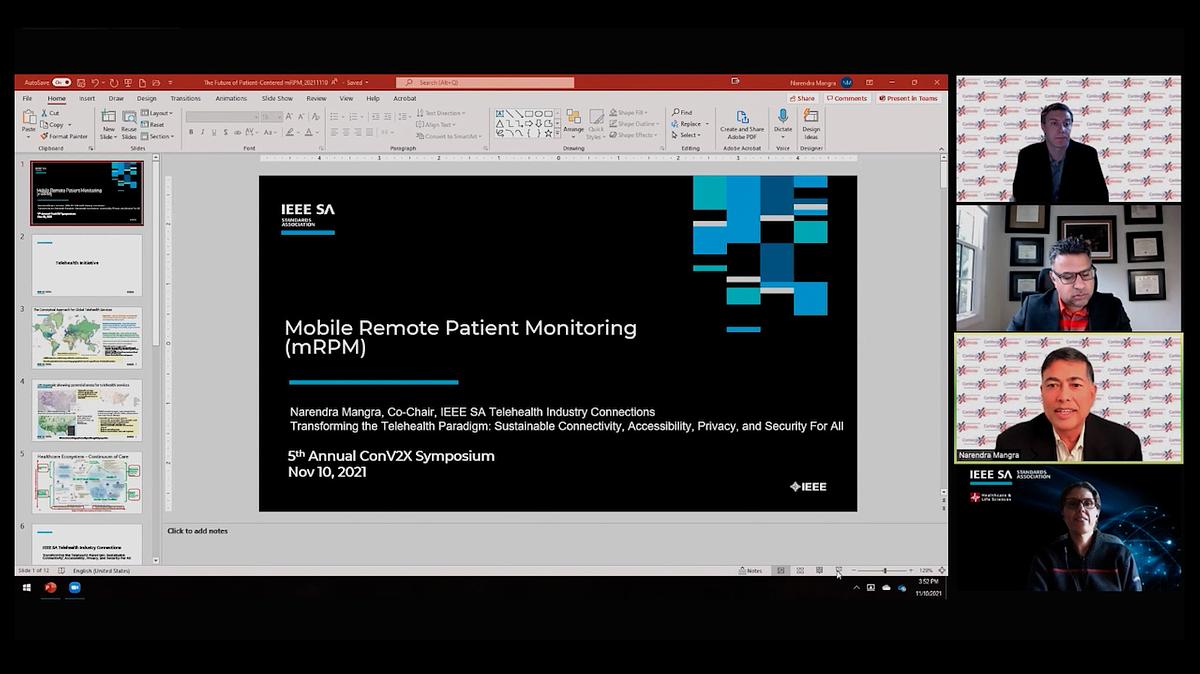Viewport: 1200px width, 674px height.
Task: Open the Comments pane button
Action: 846,98
